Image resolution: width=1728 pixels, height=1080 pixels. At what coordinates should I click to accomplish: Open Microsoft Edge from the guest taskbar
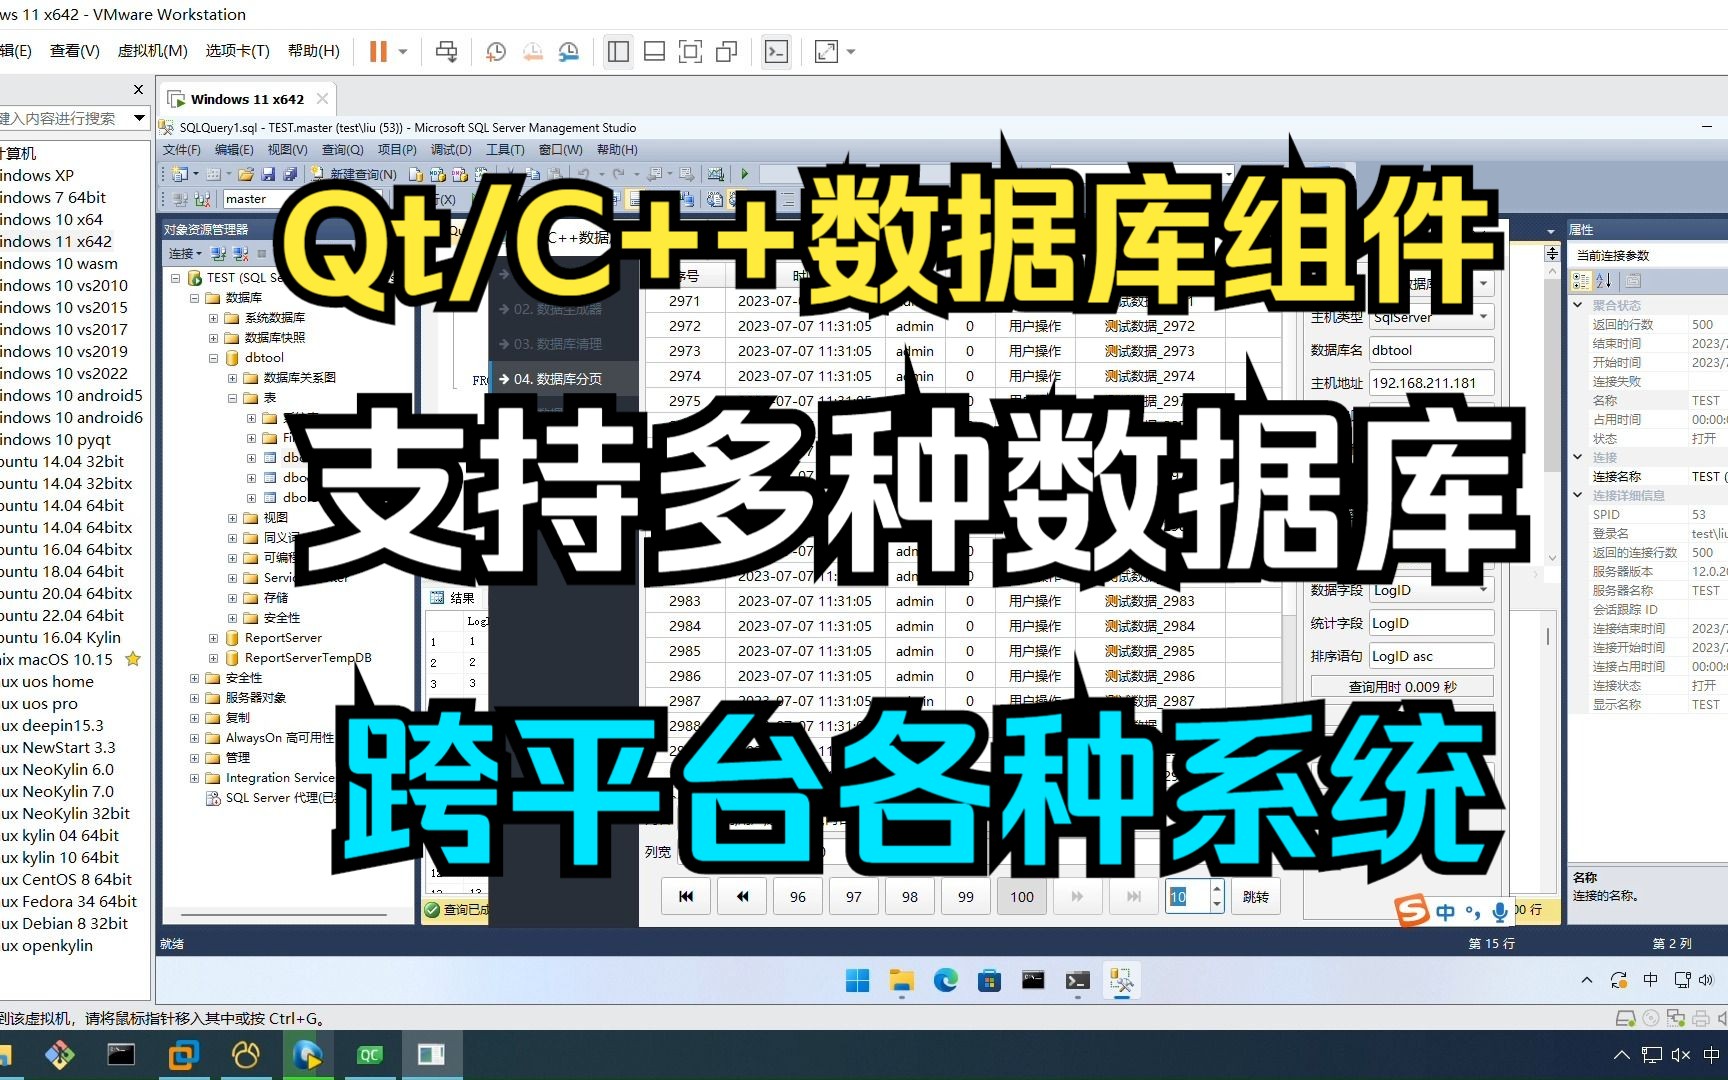coord(945,980)
